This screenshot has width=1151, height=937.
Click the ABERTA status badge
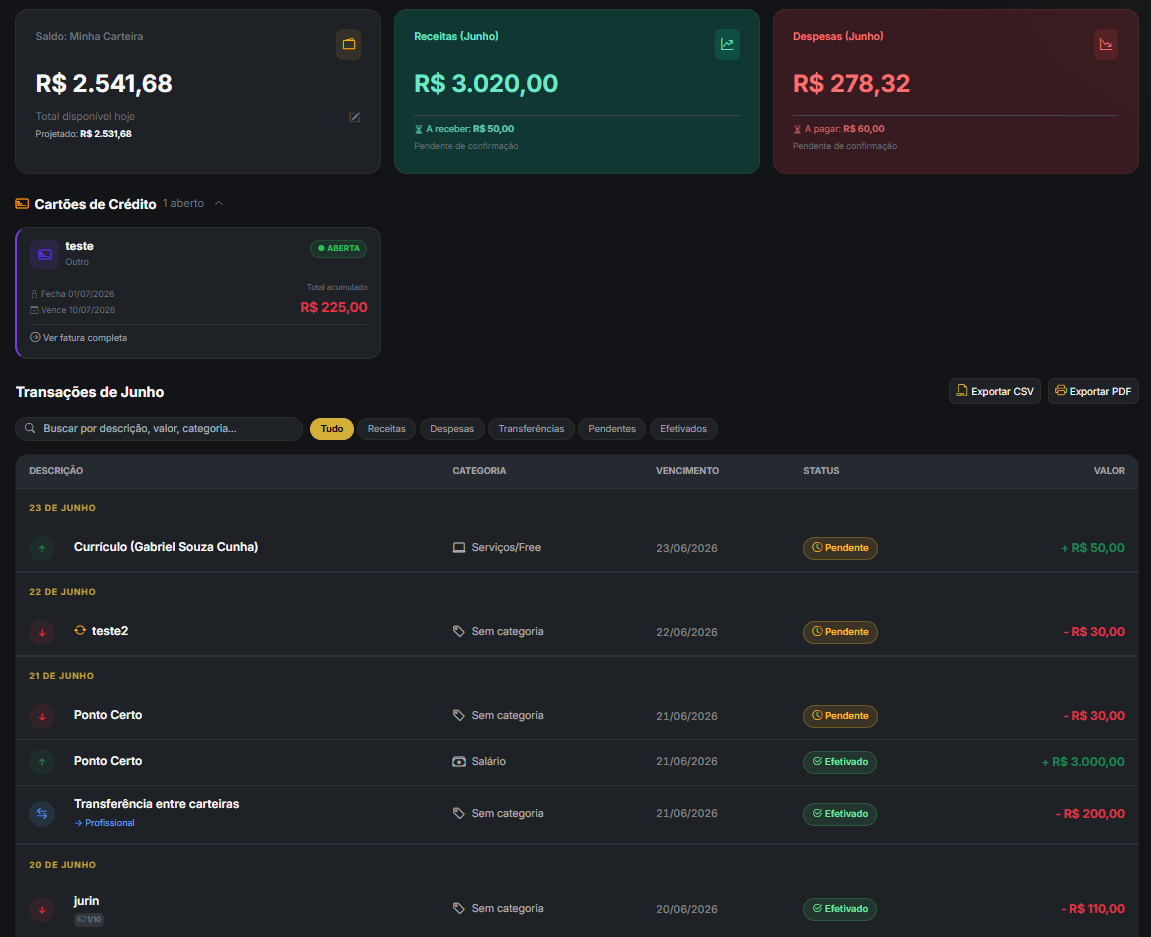click(338, 248)
